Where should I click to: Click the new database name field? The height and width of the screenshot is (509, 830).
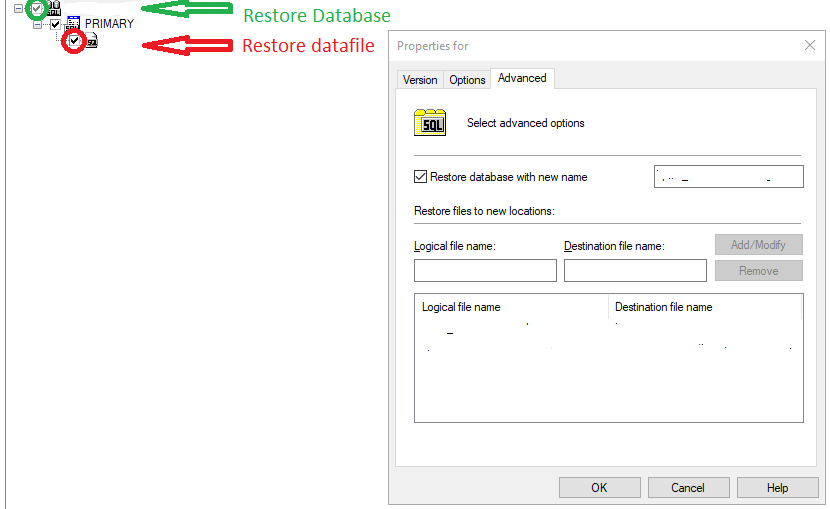728,177
